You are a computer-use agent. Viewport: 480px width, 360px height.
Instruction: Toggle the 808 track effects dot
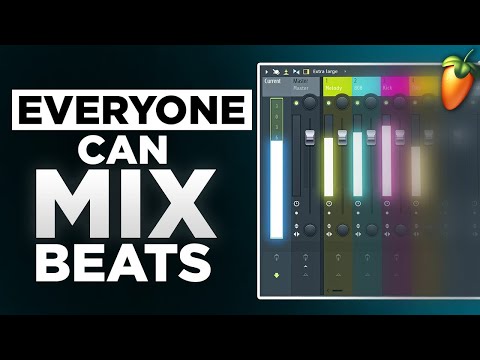pyautogui.click(x=358, y=213)
